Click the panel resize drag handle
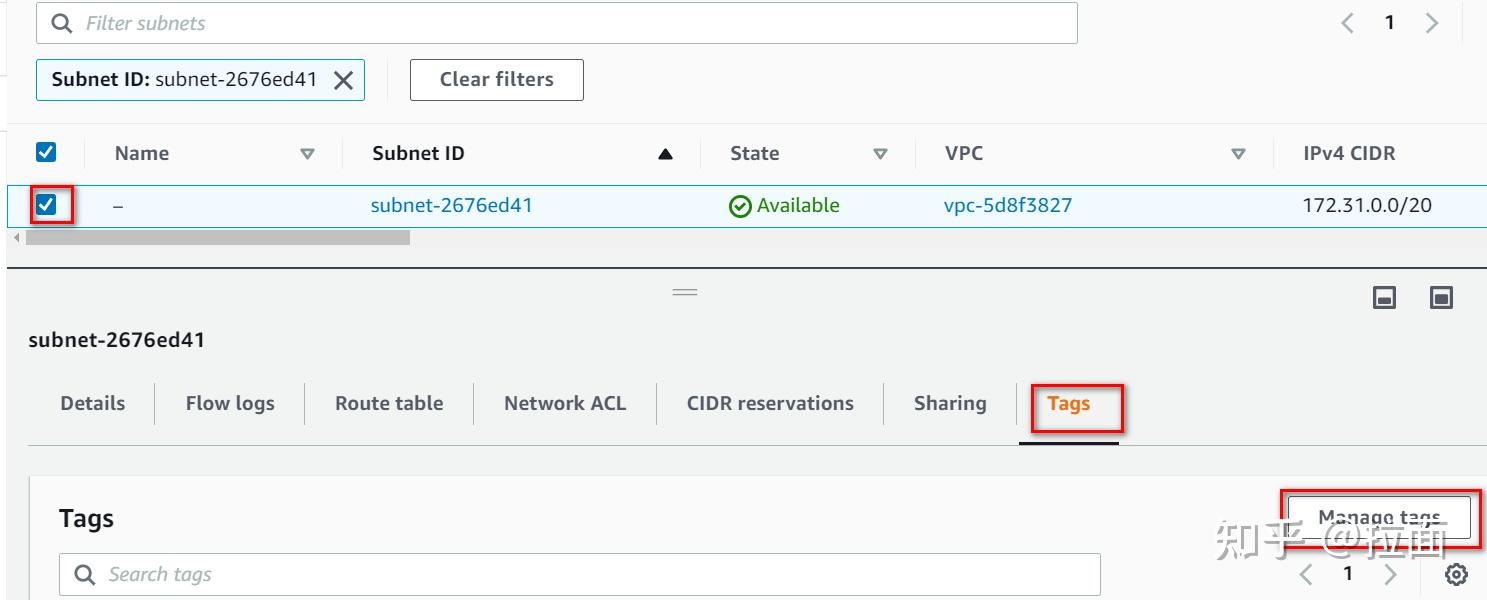 point(685,292)
